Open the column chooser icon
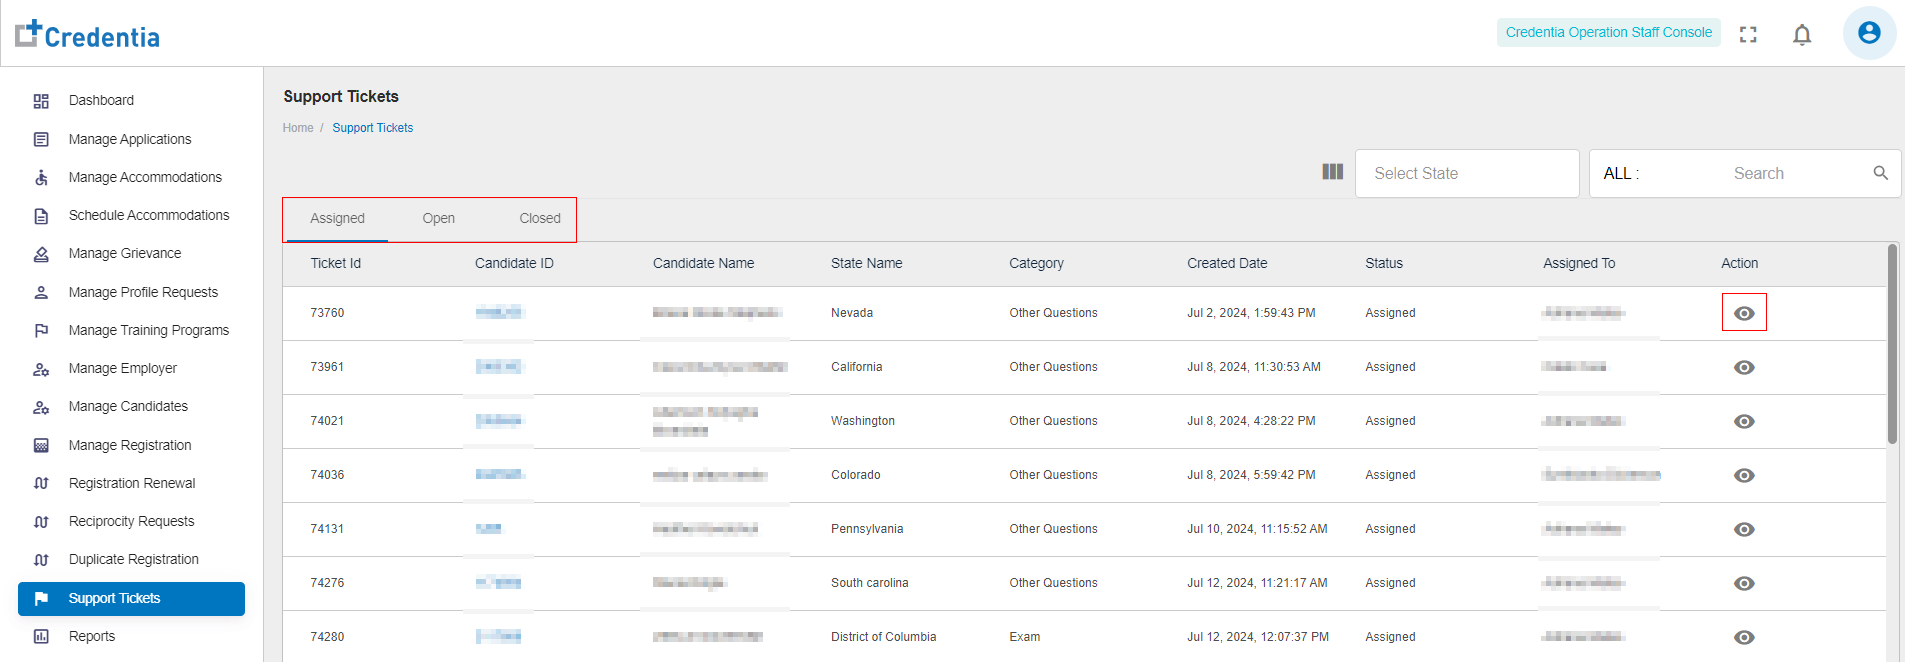Viewport: 1905px width, 662px height. [x=1332, y=172]
